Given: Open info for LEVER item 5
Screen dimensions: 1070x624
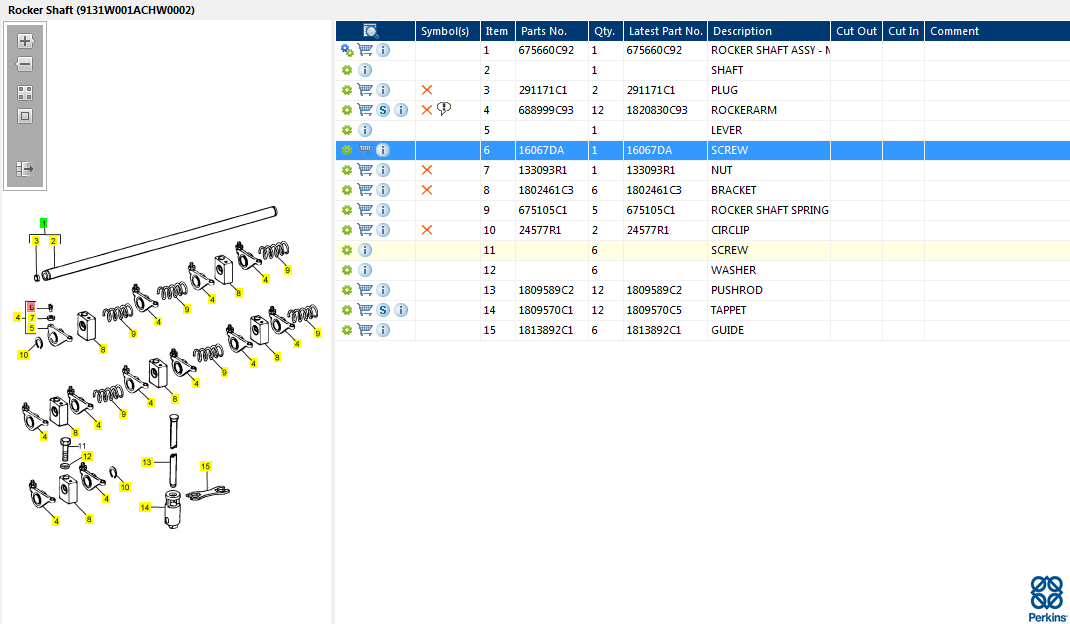Looking at the screenshot, I should pyautogui.click(x=365, y=130).
